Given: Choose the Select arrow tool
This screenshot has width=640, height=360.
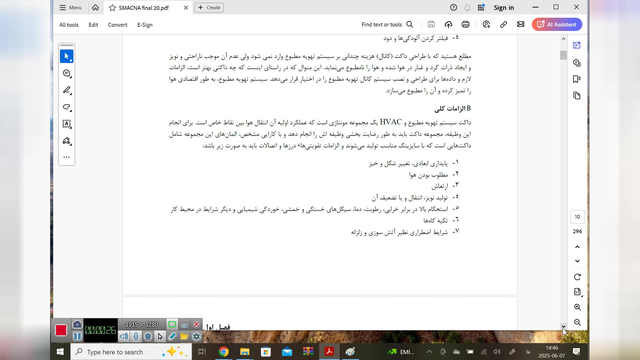Looking at the screenshot, I should [67, 56].
